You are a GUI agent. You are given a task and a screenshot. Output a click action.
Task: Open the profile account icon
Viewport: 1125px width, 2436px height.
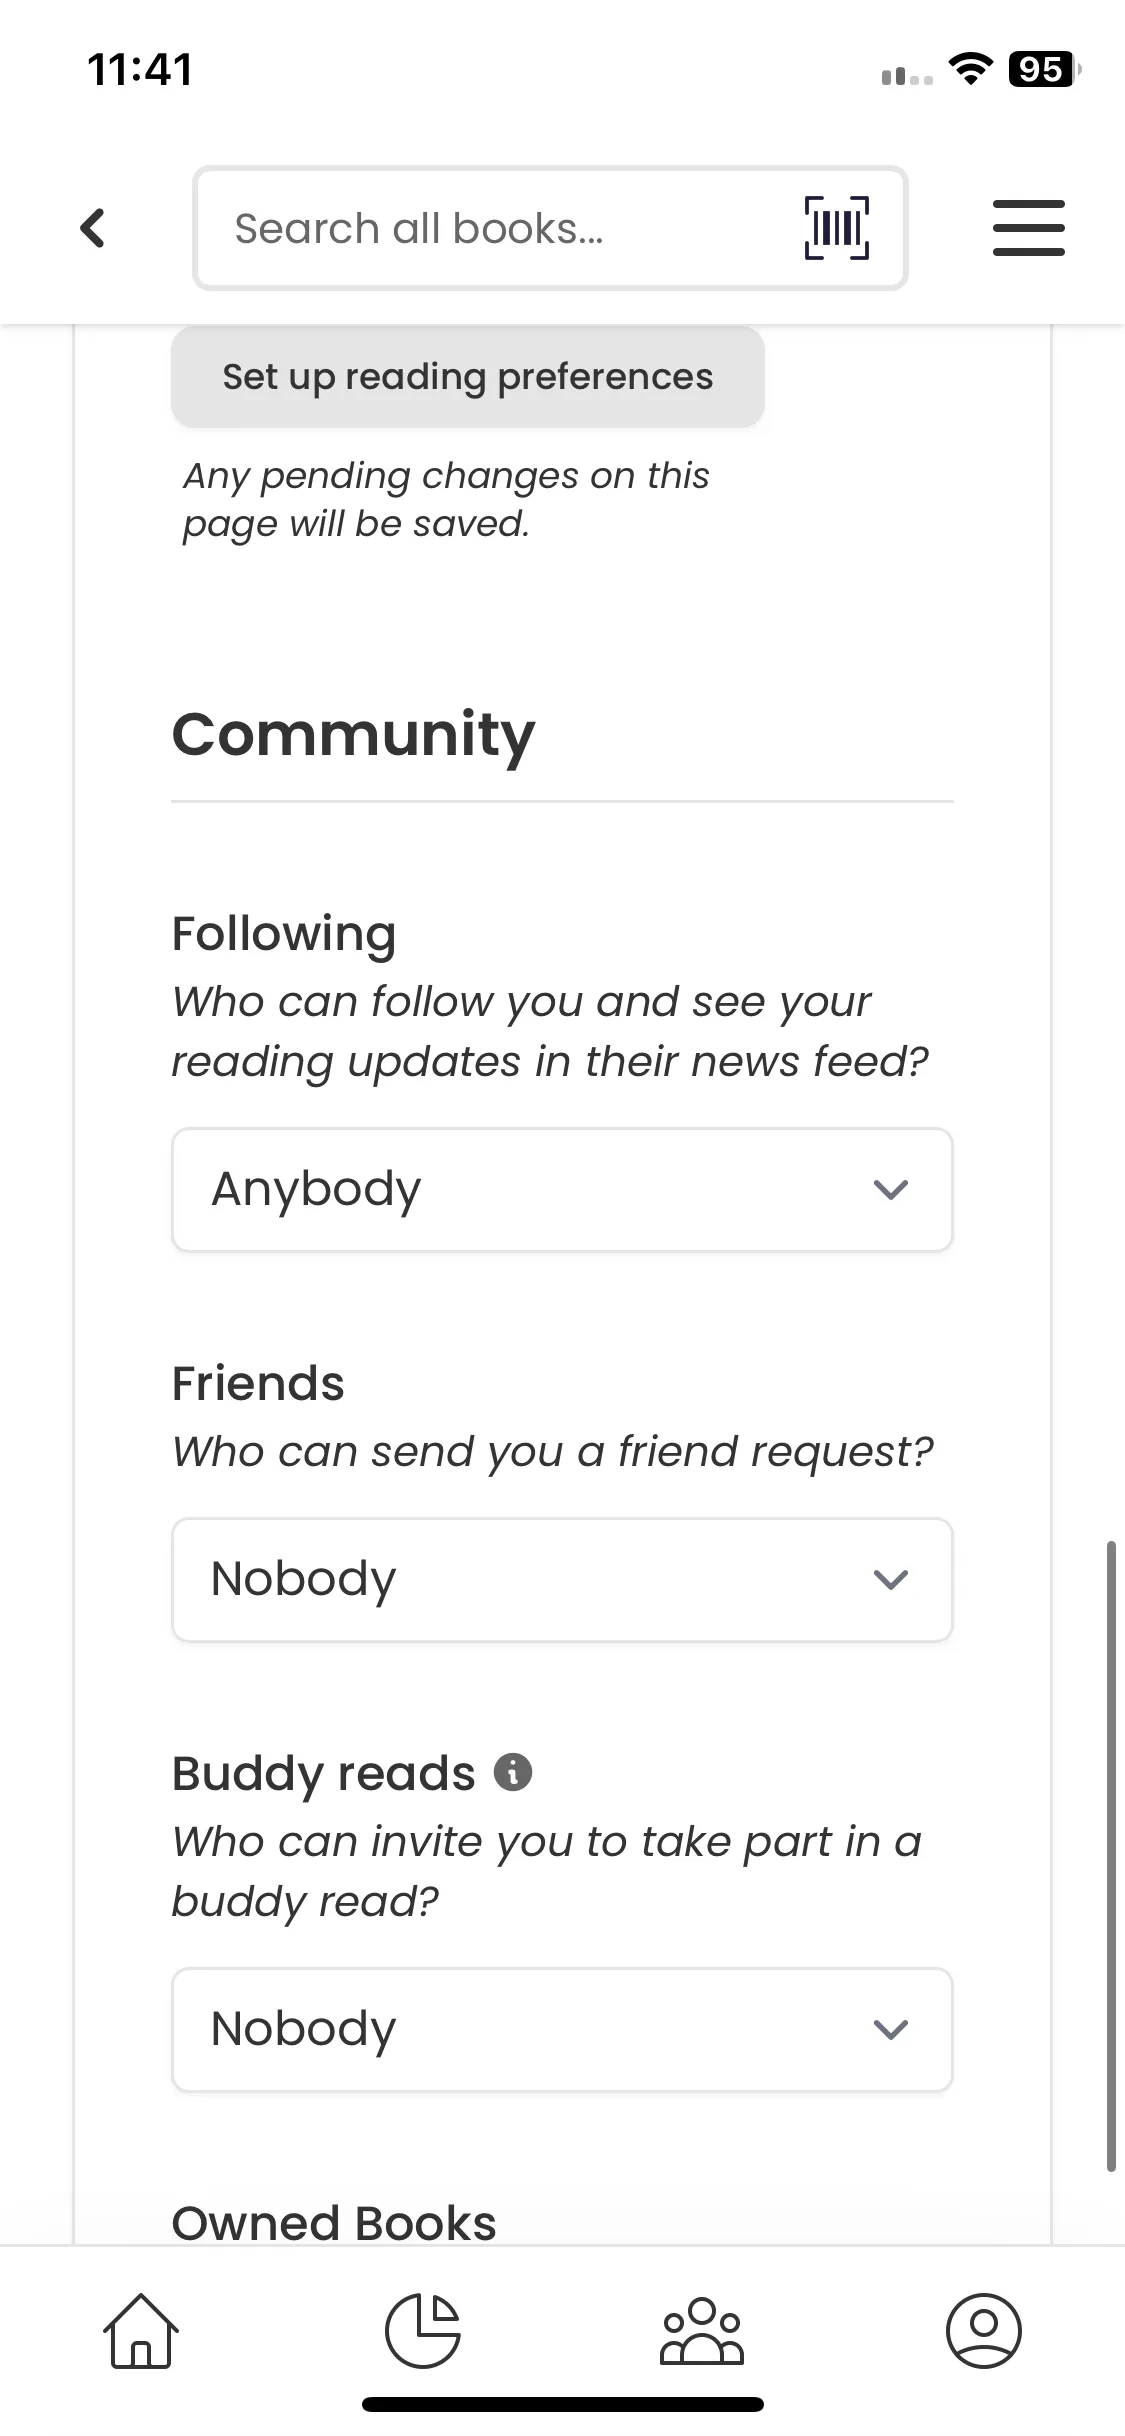click(x=983, y=2331)
